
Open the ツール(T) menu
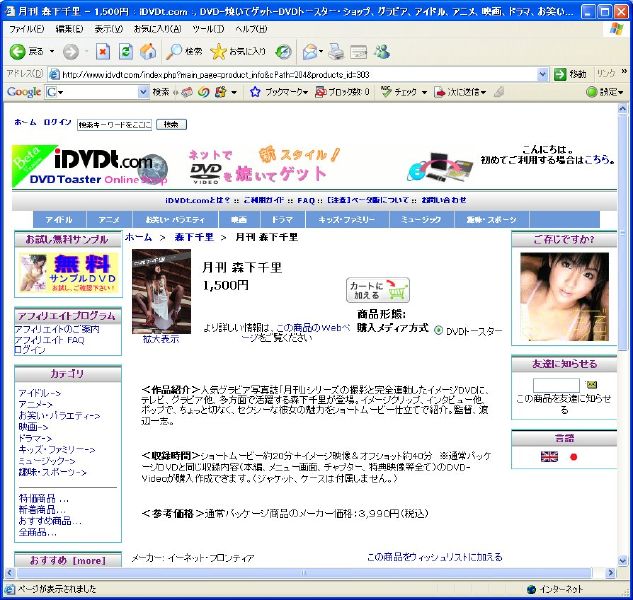pos(207,29)
